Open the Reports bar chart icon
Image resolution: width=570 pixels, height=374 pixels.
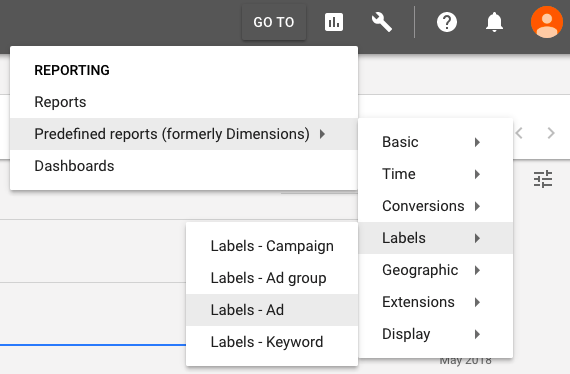[x=334, y=22]
